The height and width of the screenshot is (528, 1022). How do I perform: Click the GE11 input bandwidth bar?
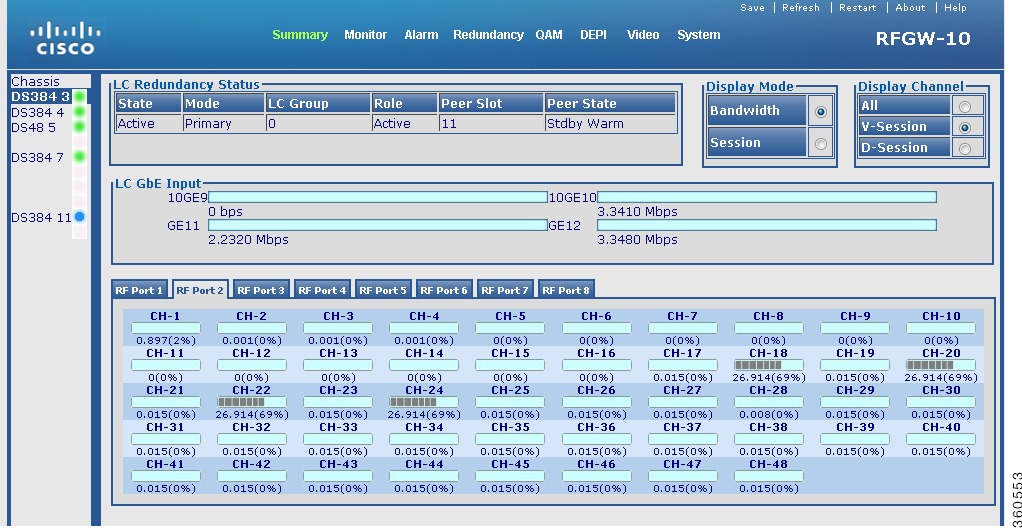coord(378,225)
